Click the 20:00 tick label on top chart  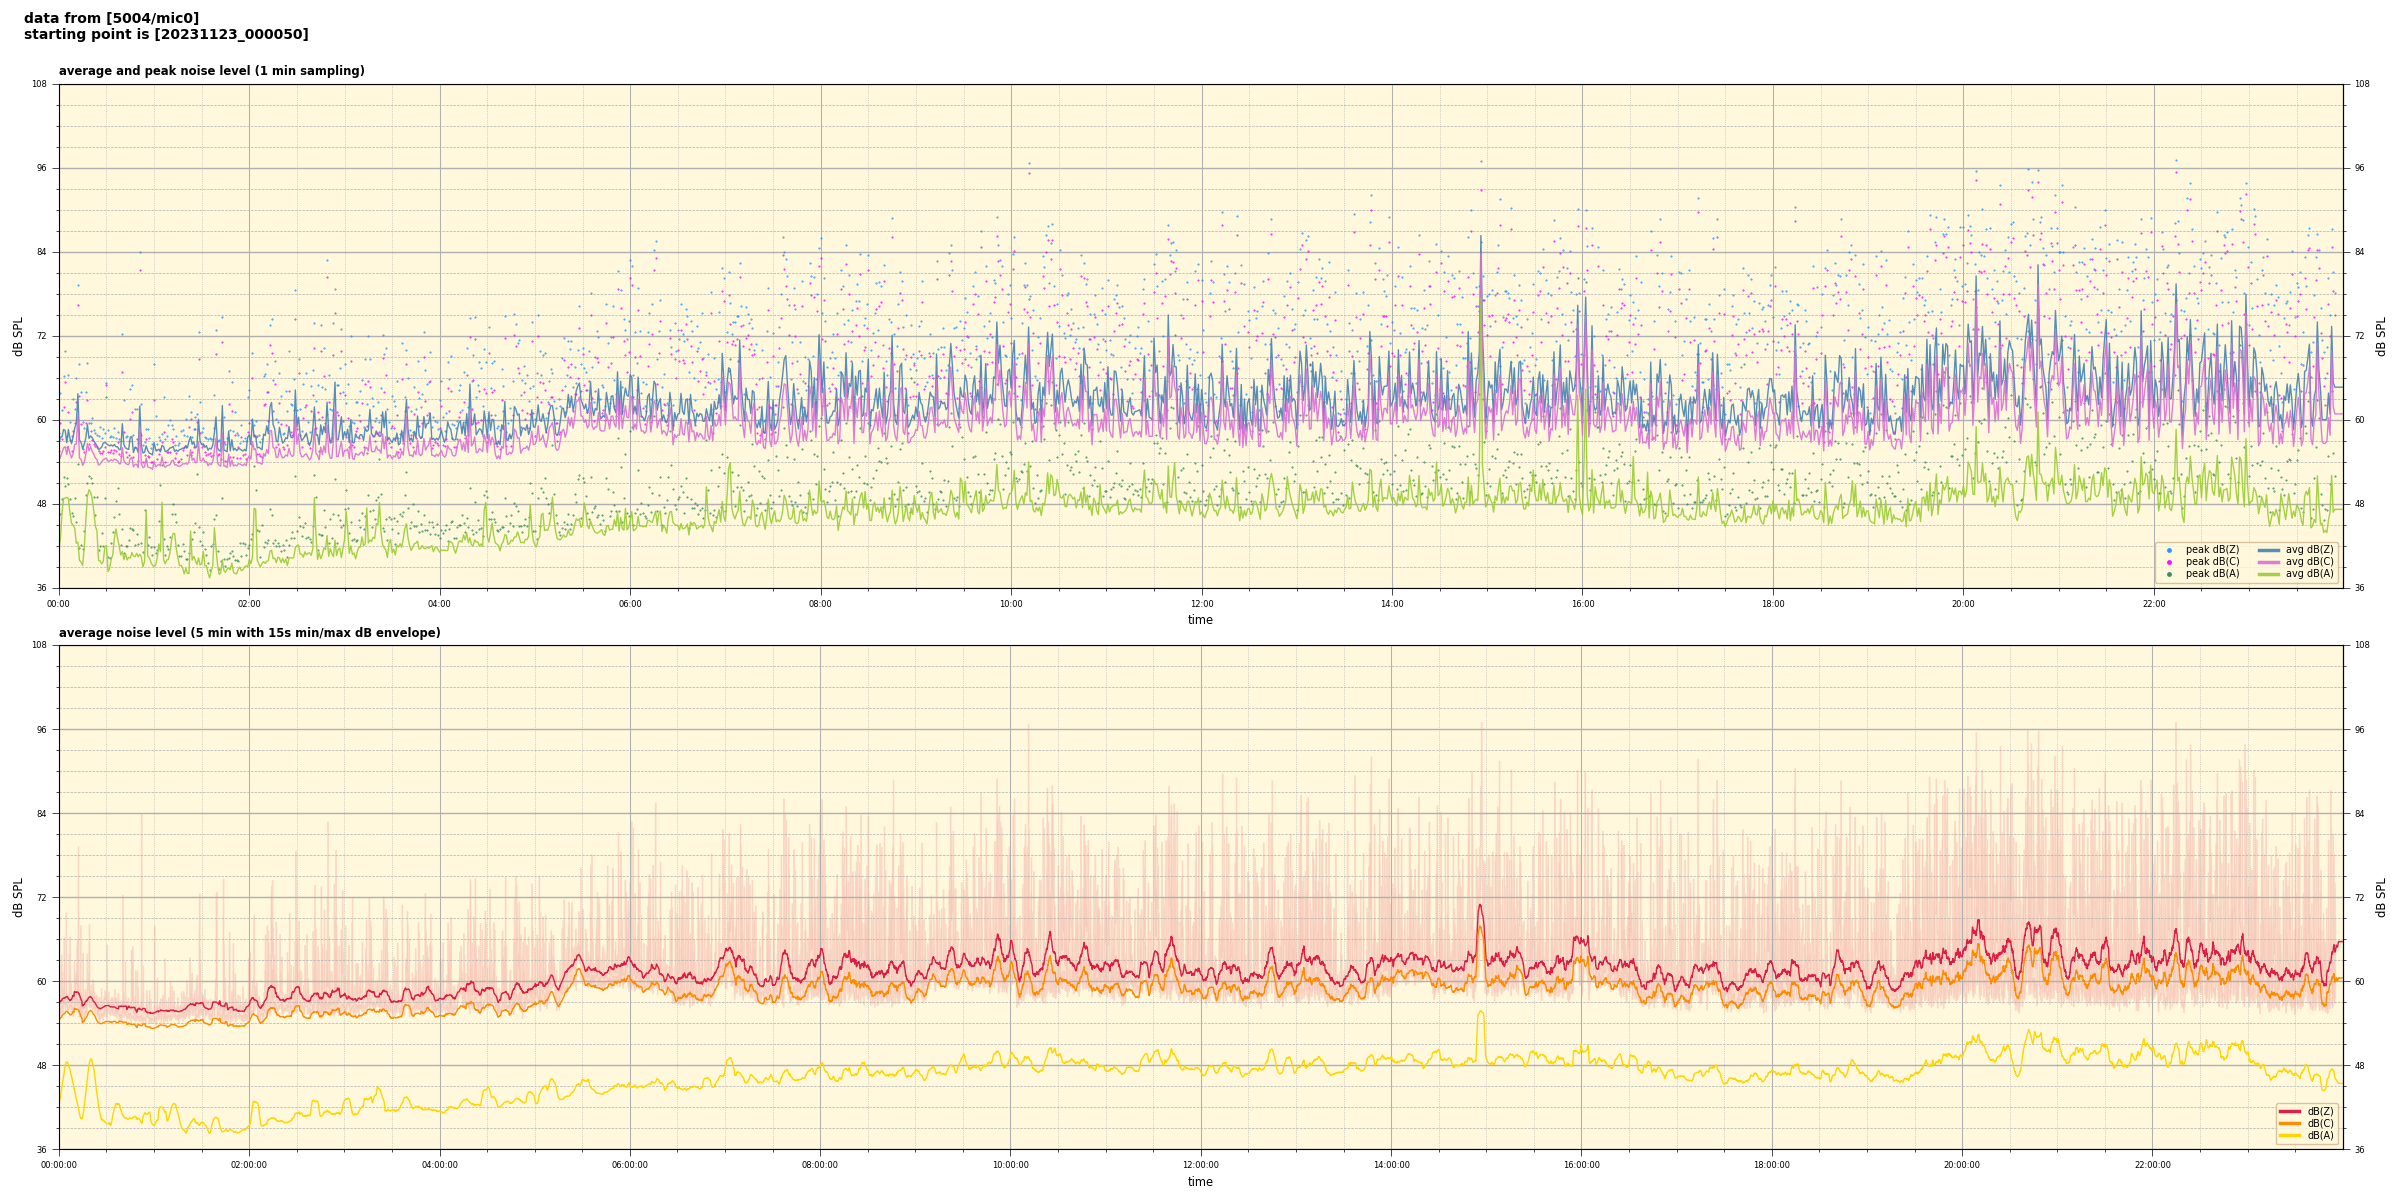1963,604
